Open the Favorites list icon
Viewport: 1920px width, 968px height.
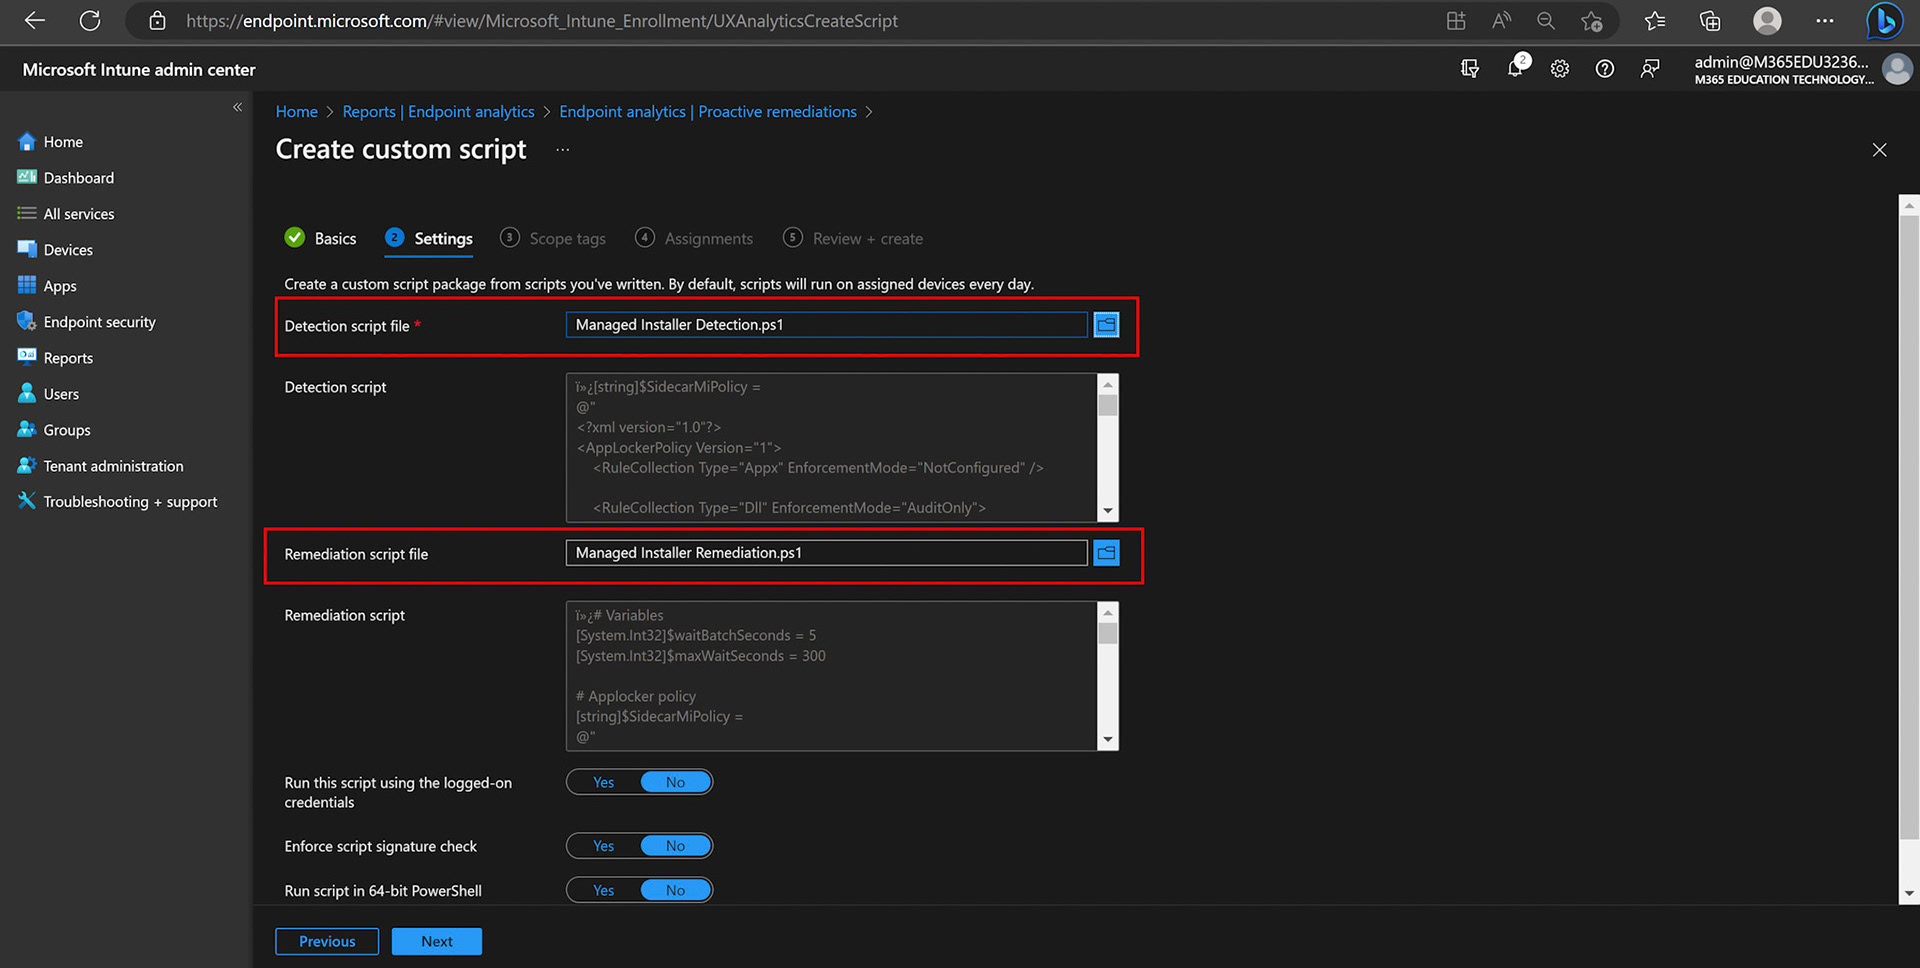[1655, 20]
